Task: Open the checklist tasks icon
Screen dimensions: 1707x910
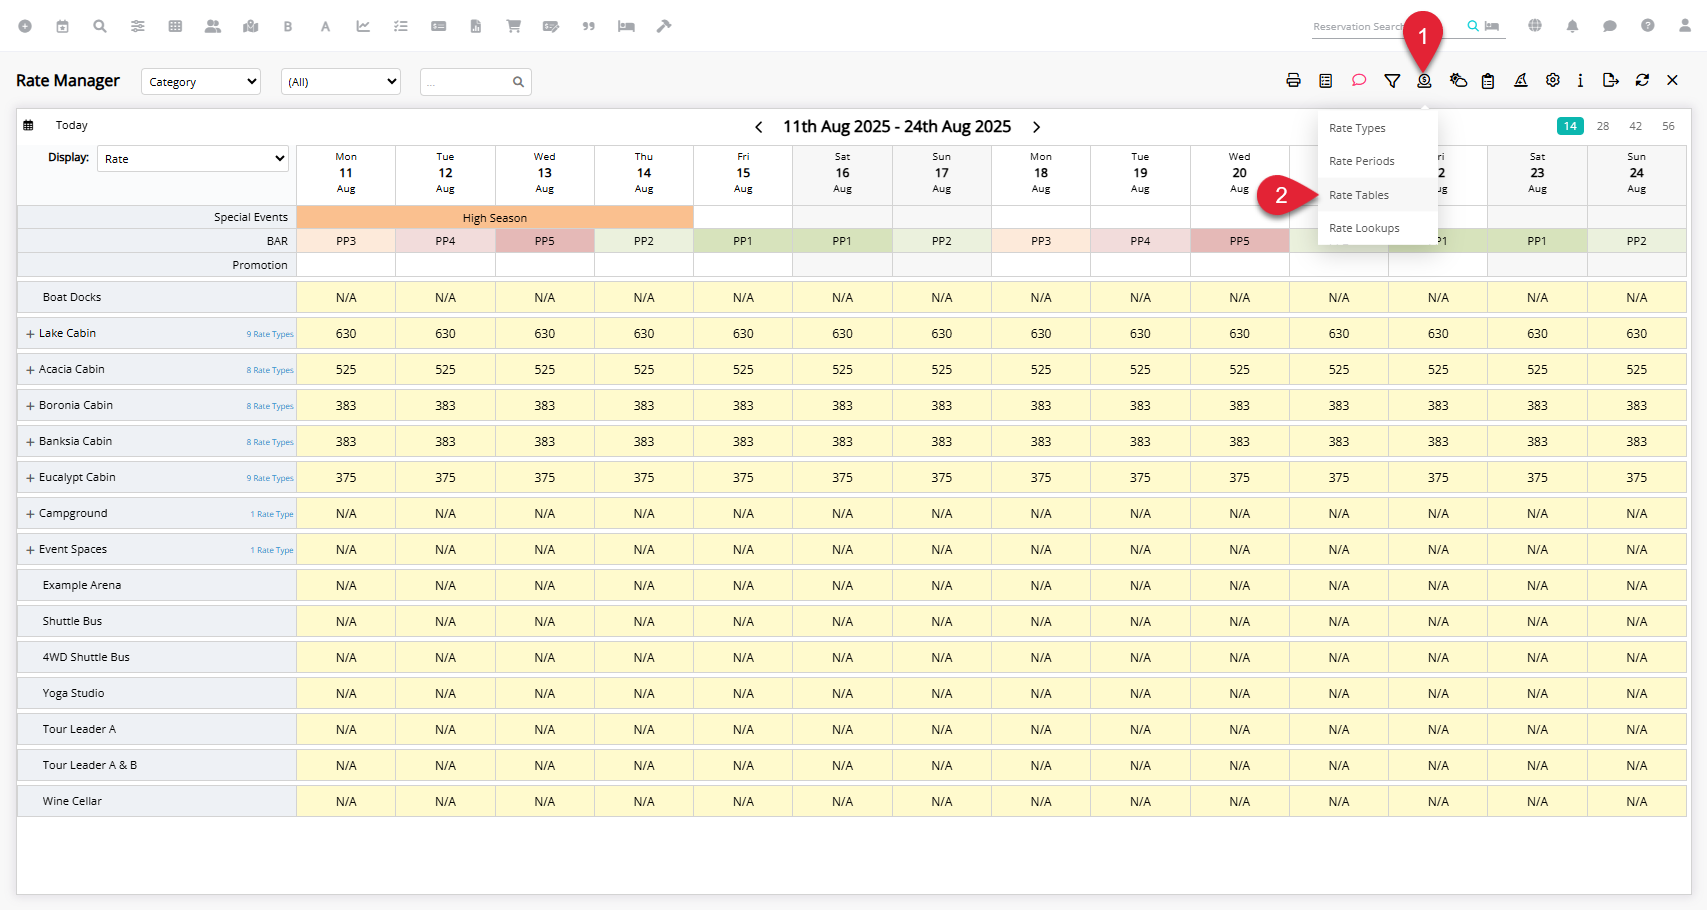Action: tap(401, 26)
